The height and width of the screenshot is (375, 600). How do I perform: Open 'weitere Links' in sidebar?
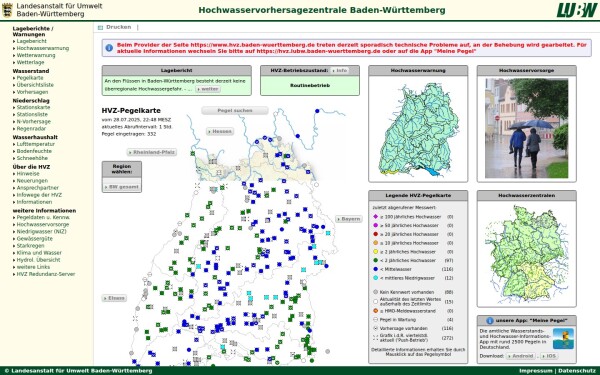click(x=33, y=267)
